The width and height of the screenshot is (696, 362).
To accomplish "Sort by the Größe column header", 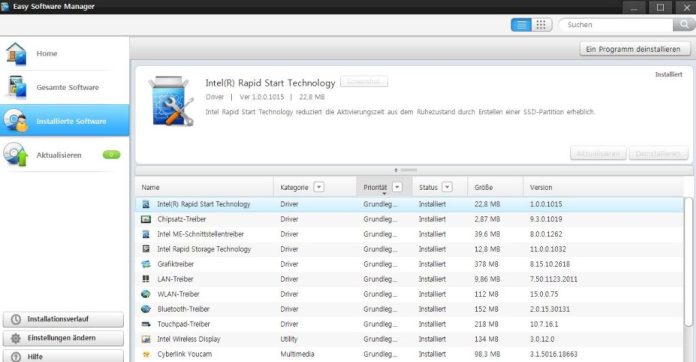I will (495, 187).
